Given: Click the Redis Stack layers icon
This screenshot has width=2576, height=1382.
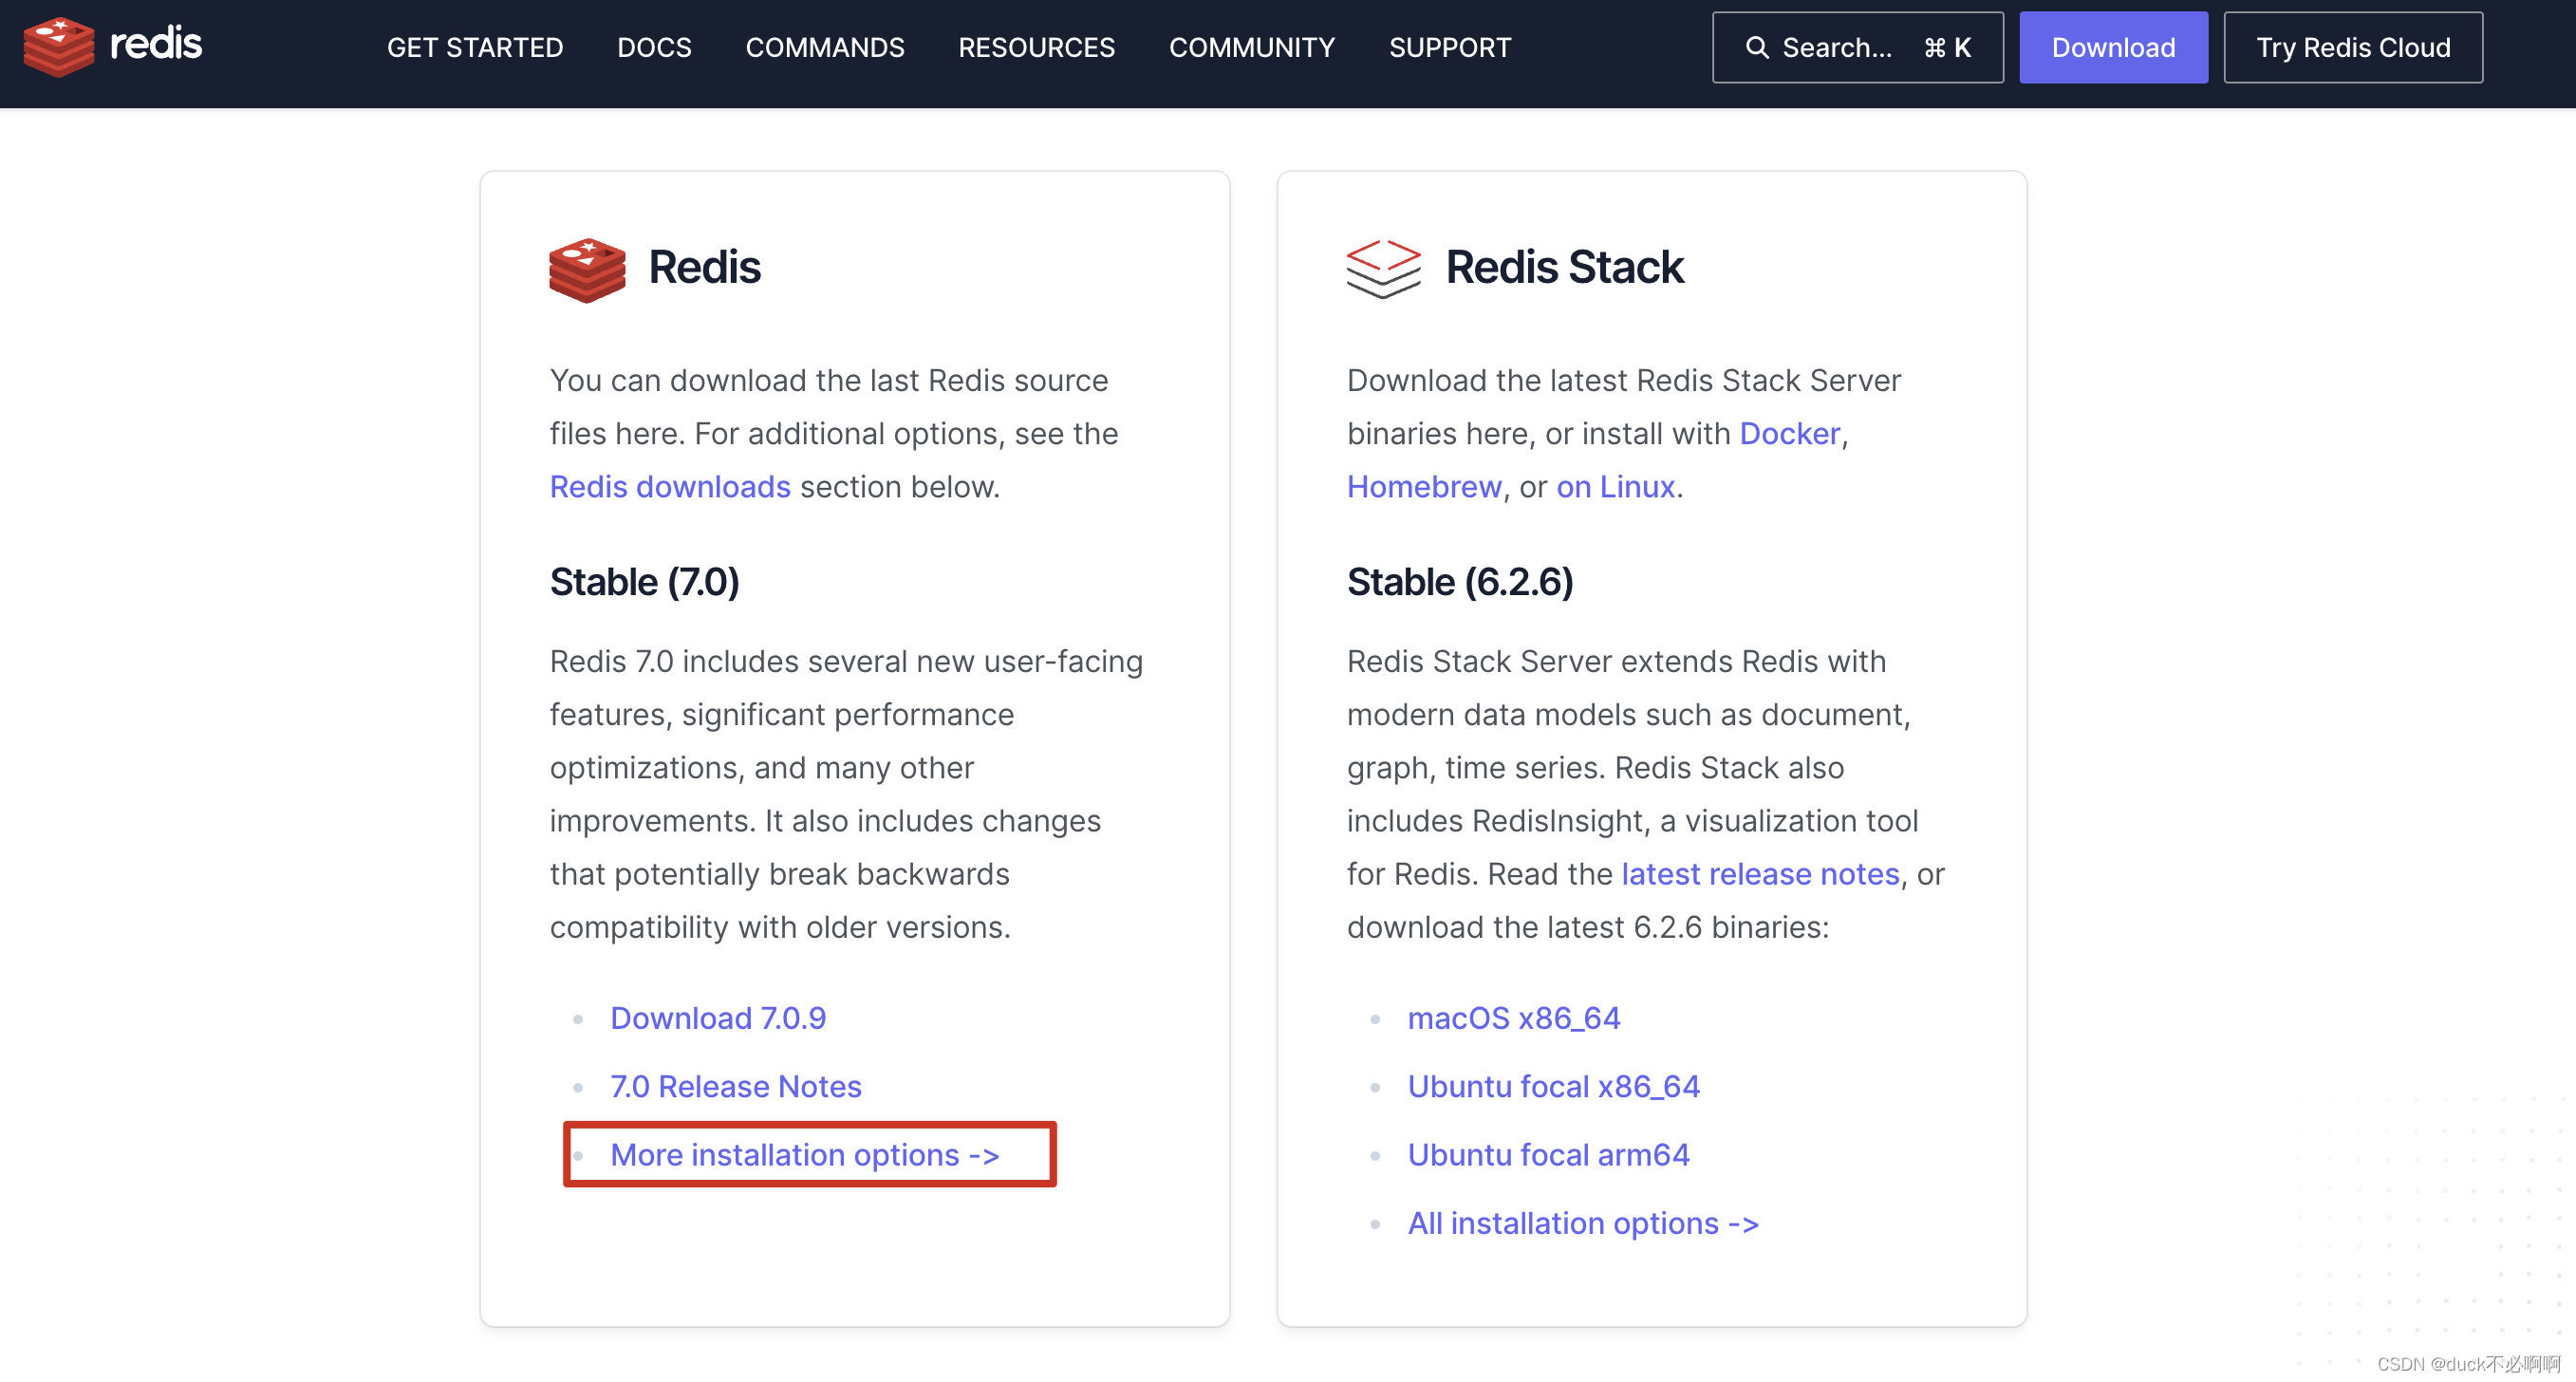Looking at the screenshot, I should tap(1383, 268).
